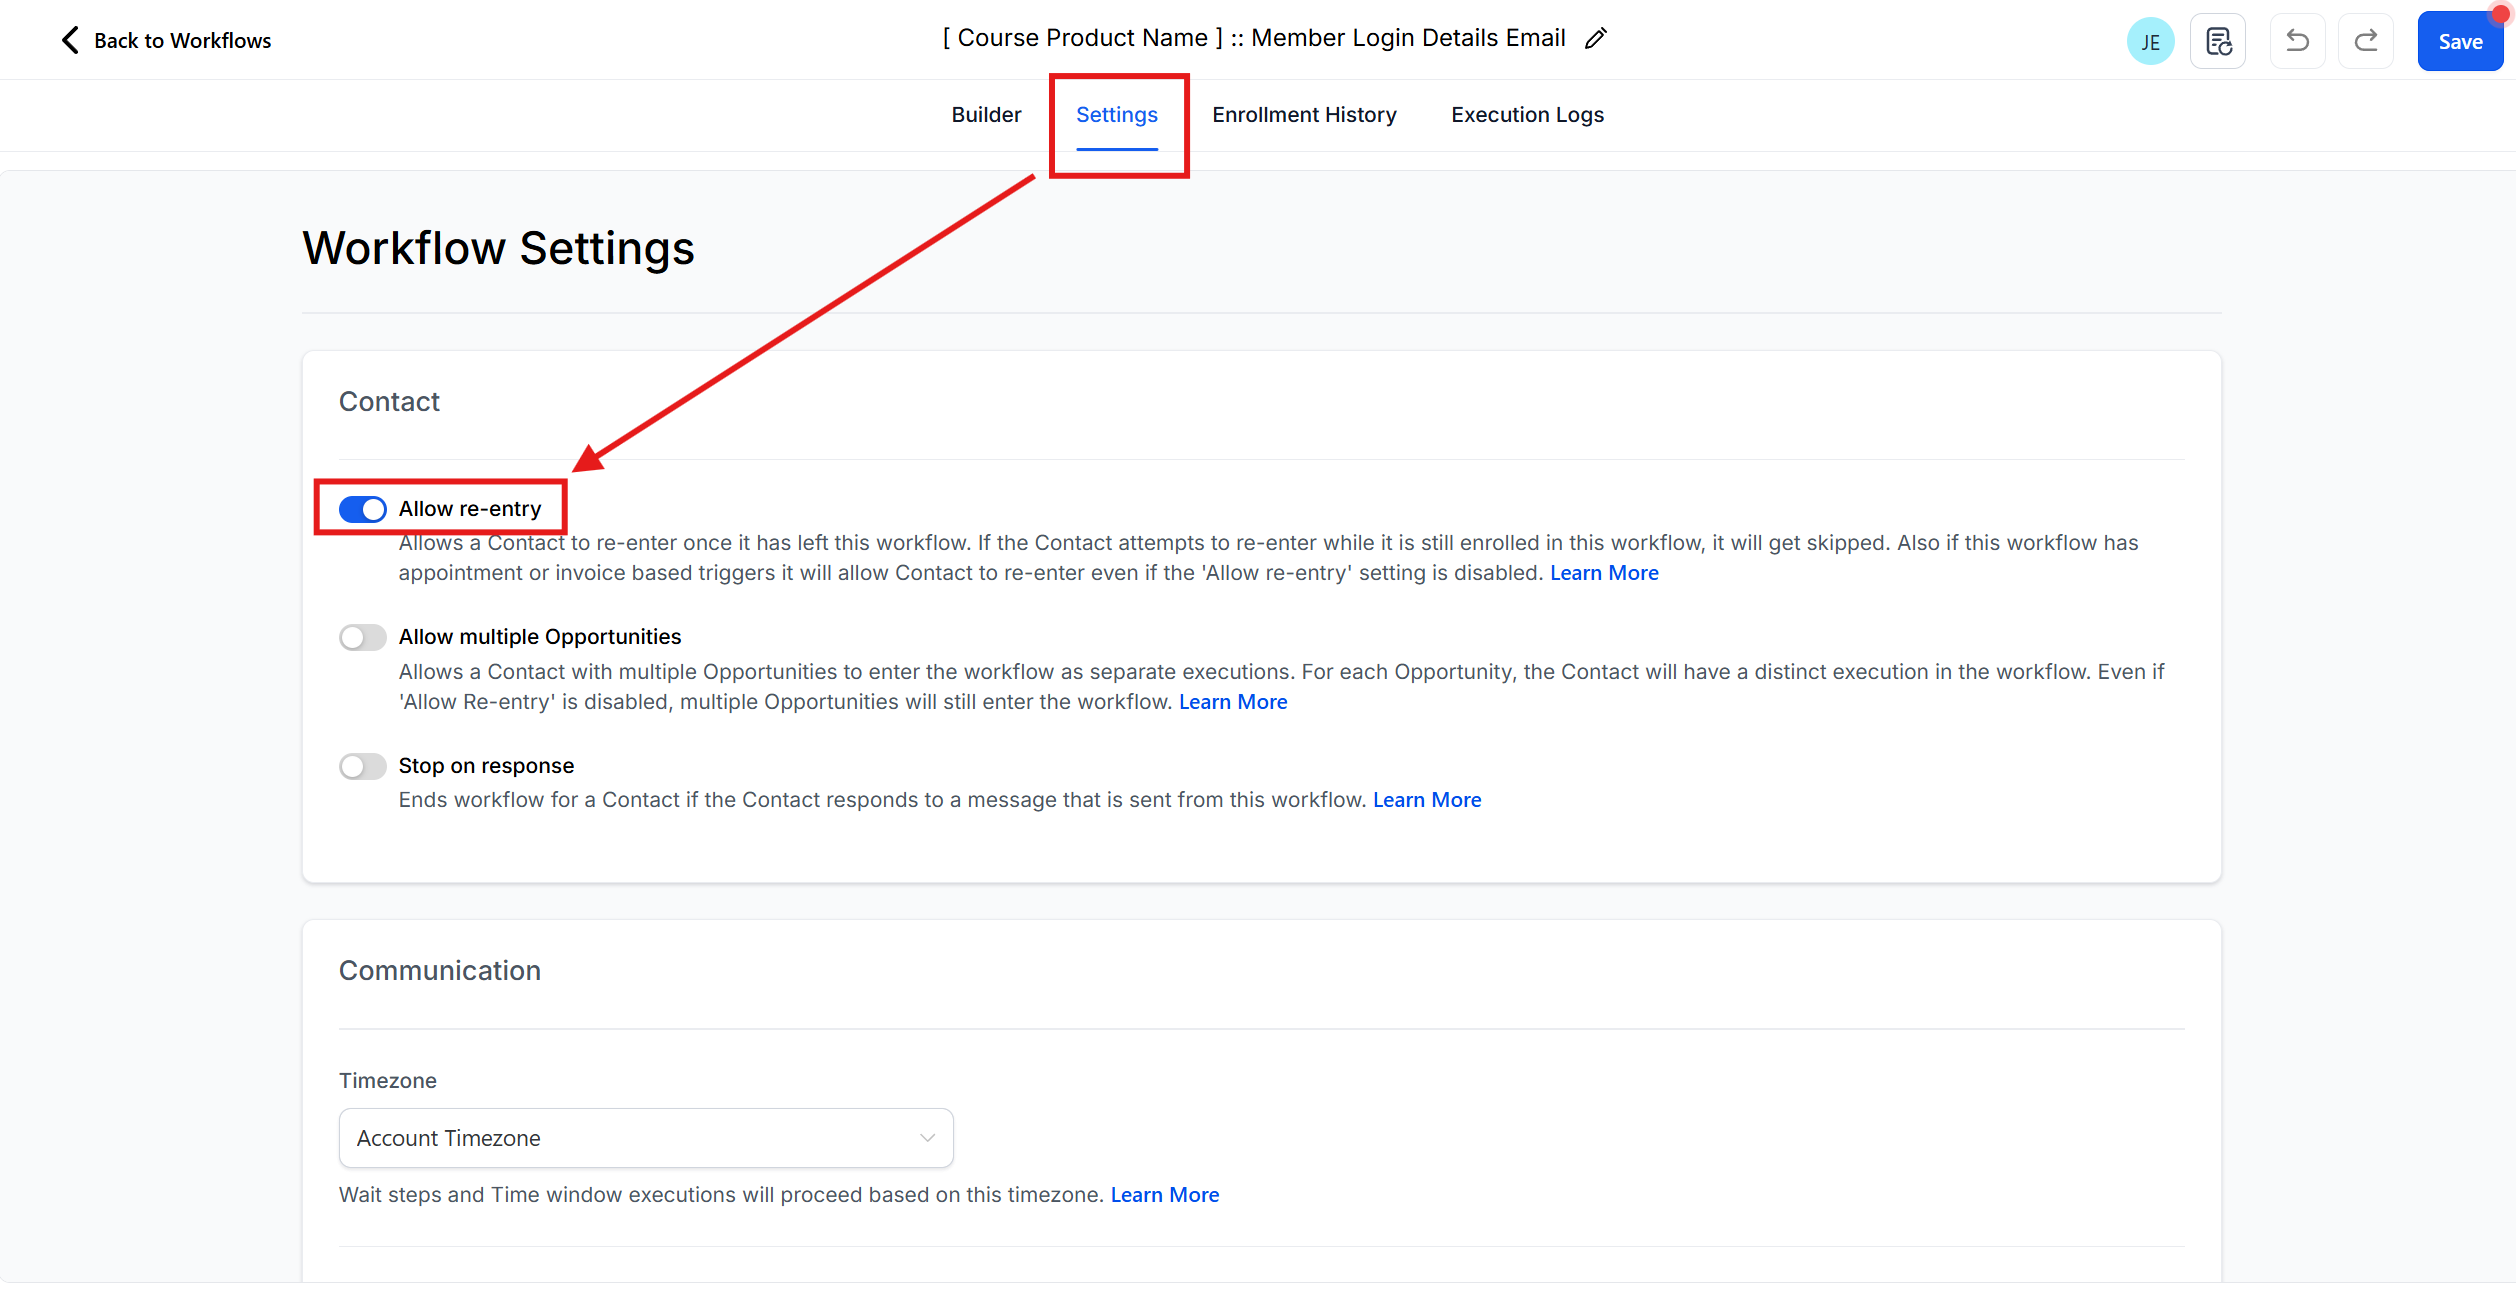The width and height of the screenshot is (2516, 1294).
Task: Go to the Execution Logs tab
Action: coord(1527,115)
